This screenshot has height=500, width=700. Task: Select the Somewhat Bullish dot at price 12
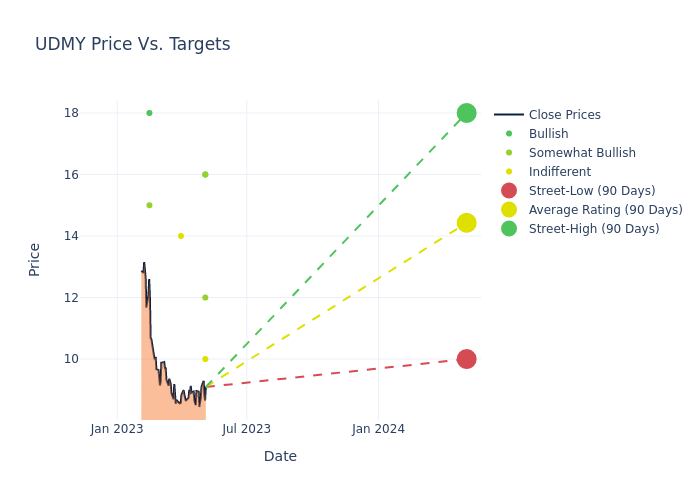205,298
